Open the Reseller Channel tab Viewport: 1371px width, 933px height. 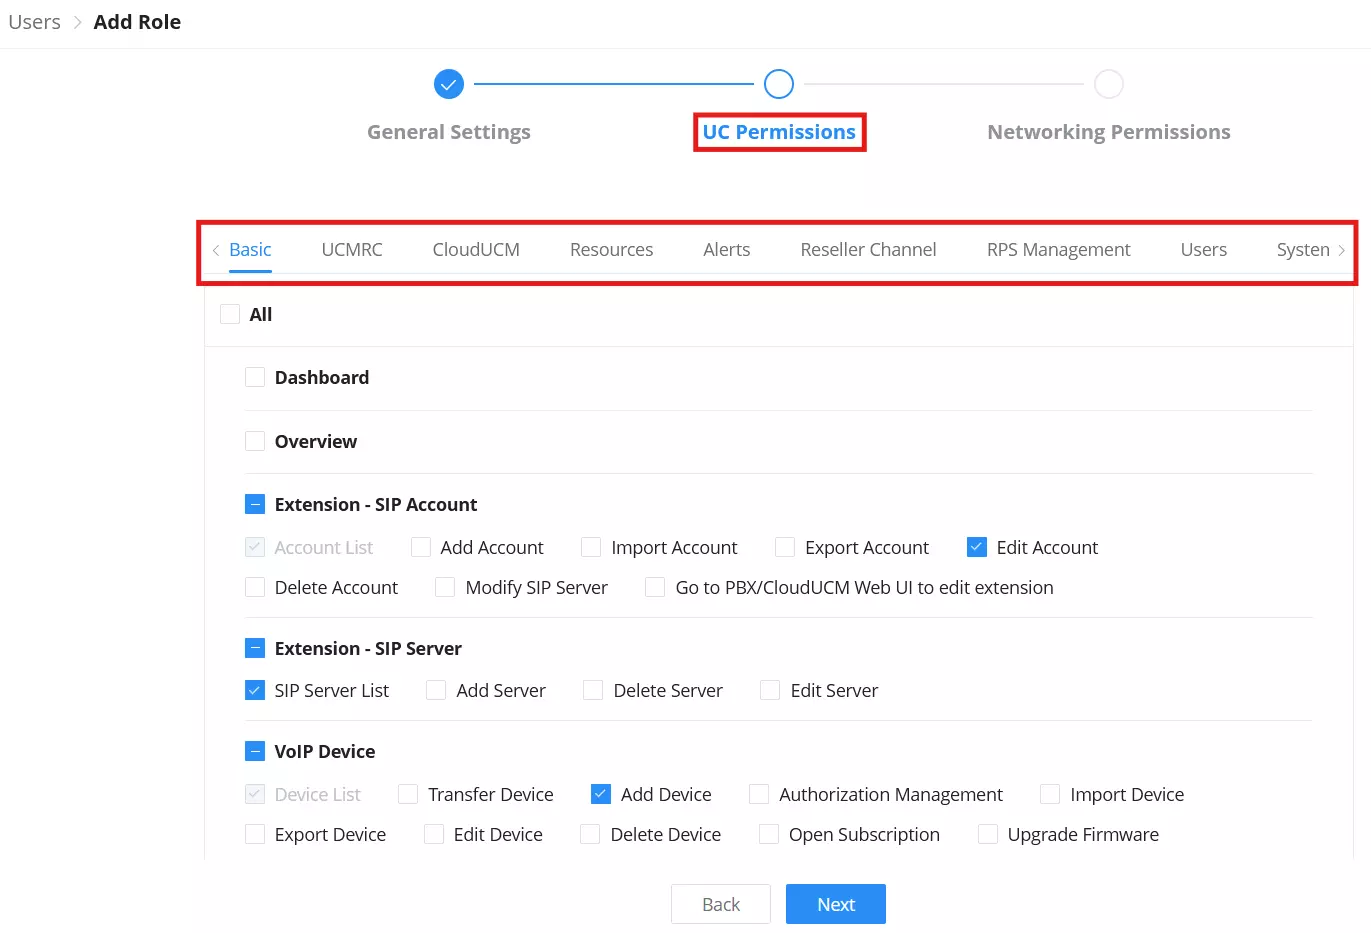(x=868, y=250)
